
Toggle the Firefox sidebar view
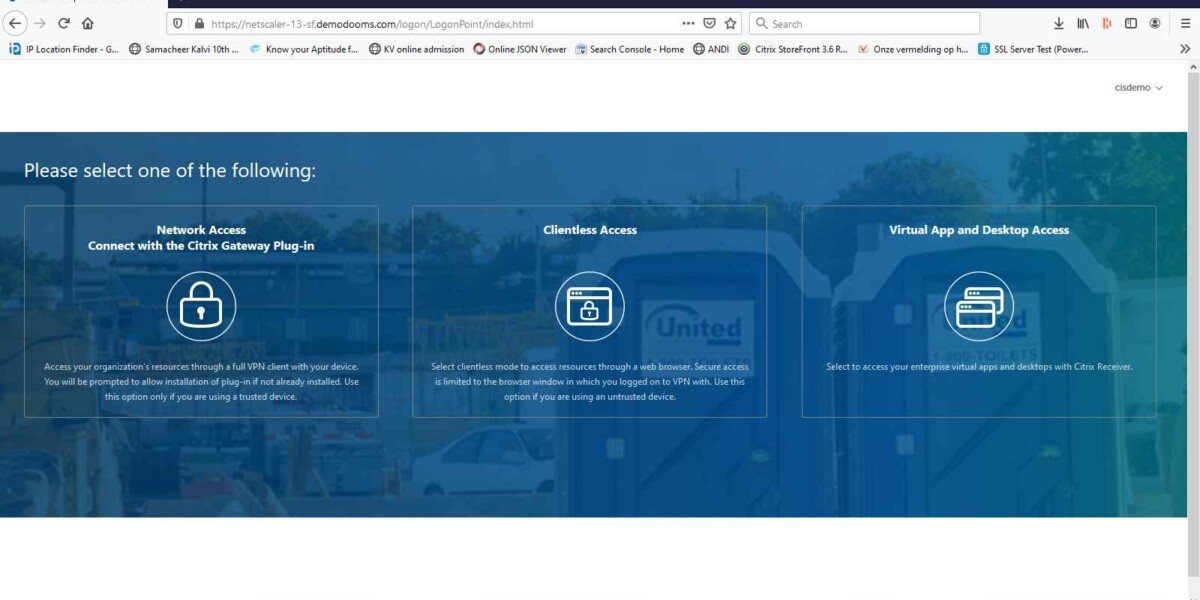[x=1131, y=23]
